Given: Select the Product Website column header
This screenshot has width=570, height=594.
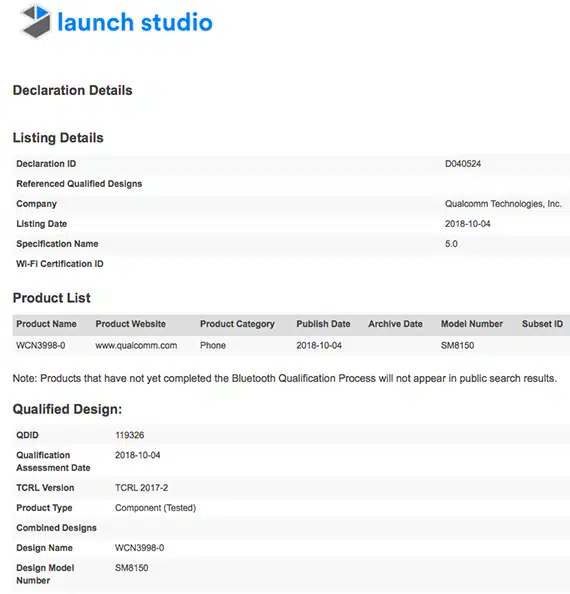Looking at the screenshot, I should coord(130,324).
